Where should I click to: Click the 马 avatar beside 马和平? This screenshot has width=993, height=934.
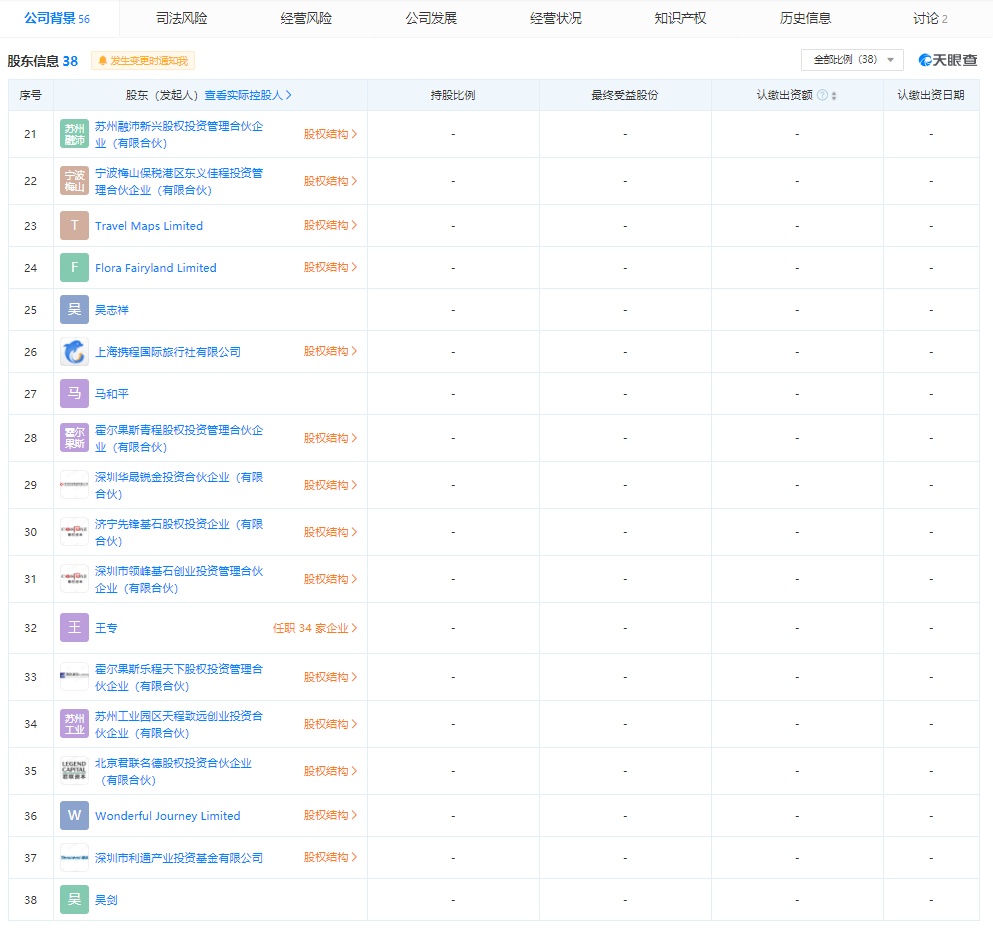tap(75, 394)
